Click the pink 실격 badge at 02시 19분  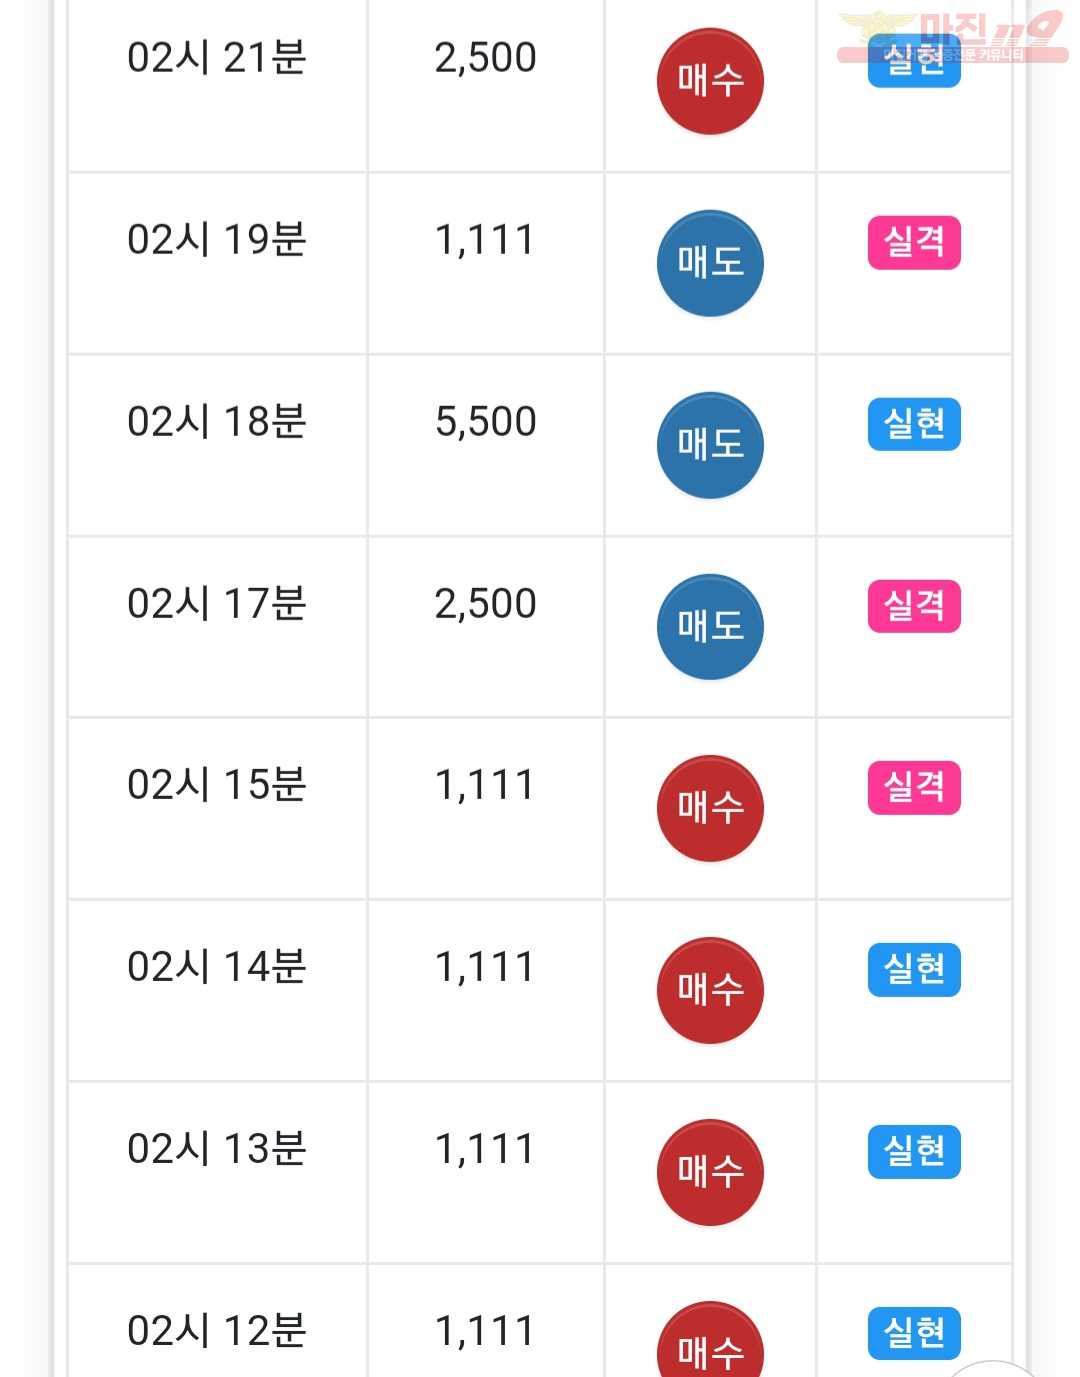(914, 242)
